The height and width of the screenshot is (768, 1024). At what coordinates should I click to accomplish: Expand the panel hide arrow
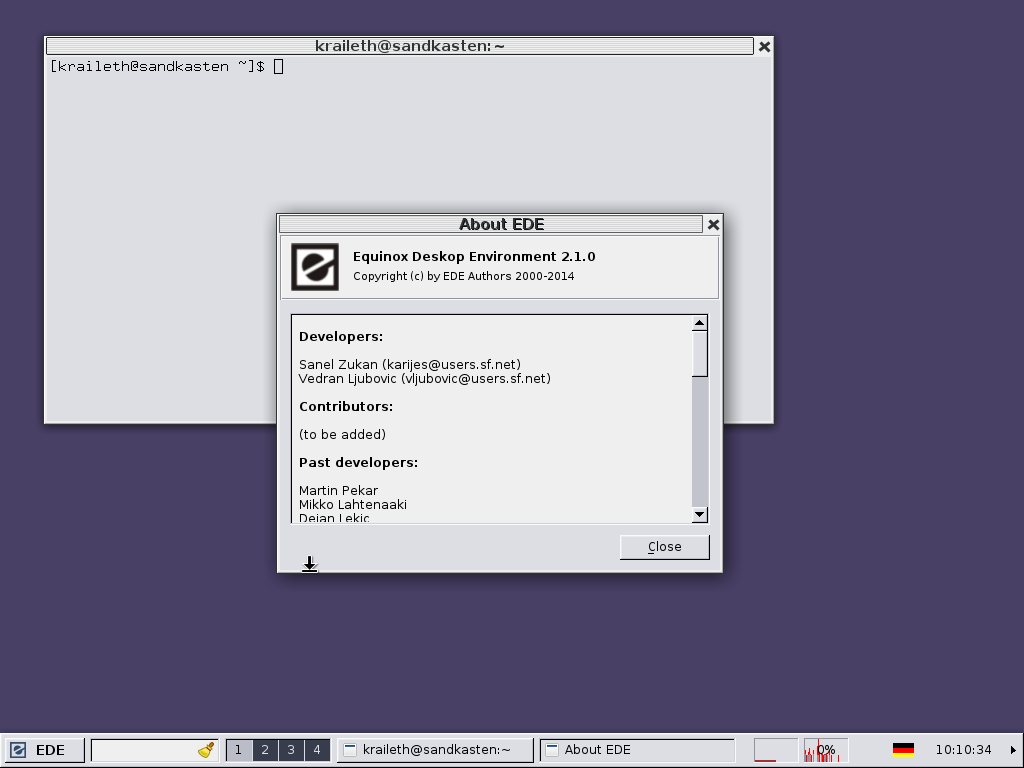pos(1013,750)
